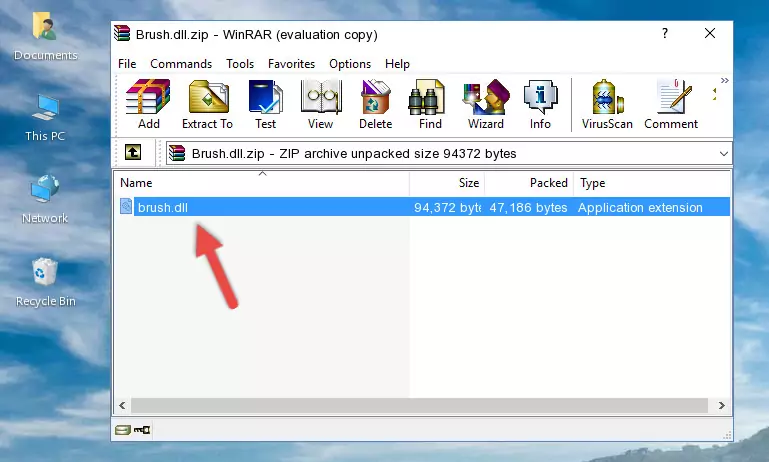This screenshot has height=462, width=769.
Task: Open the Extract To tool
Action: (x=207, y=104)
